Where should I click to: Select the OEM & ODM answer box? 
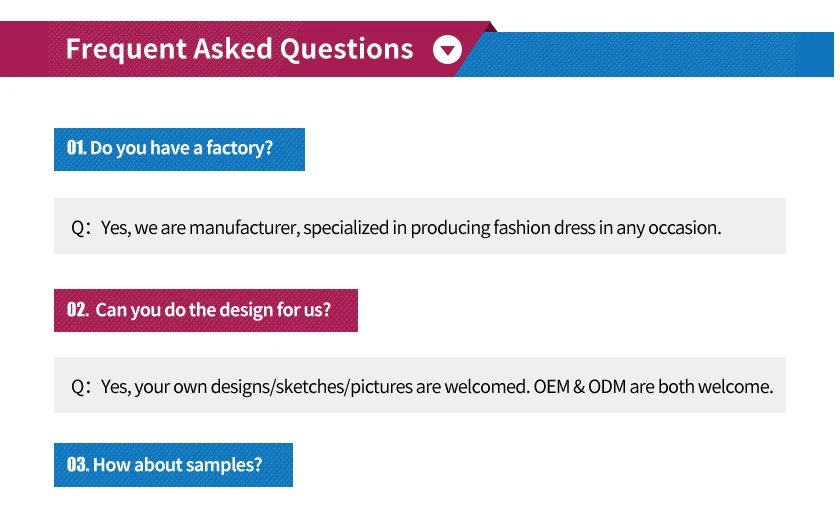click(x=420, y=385)
